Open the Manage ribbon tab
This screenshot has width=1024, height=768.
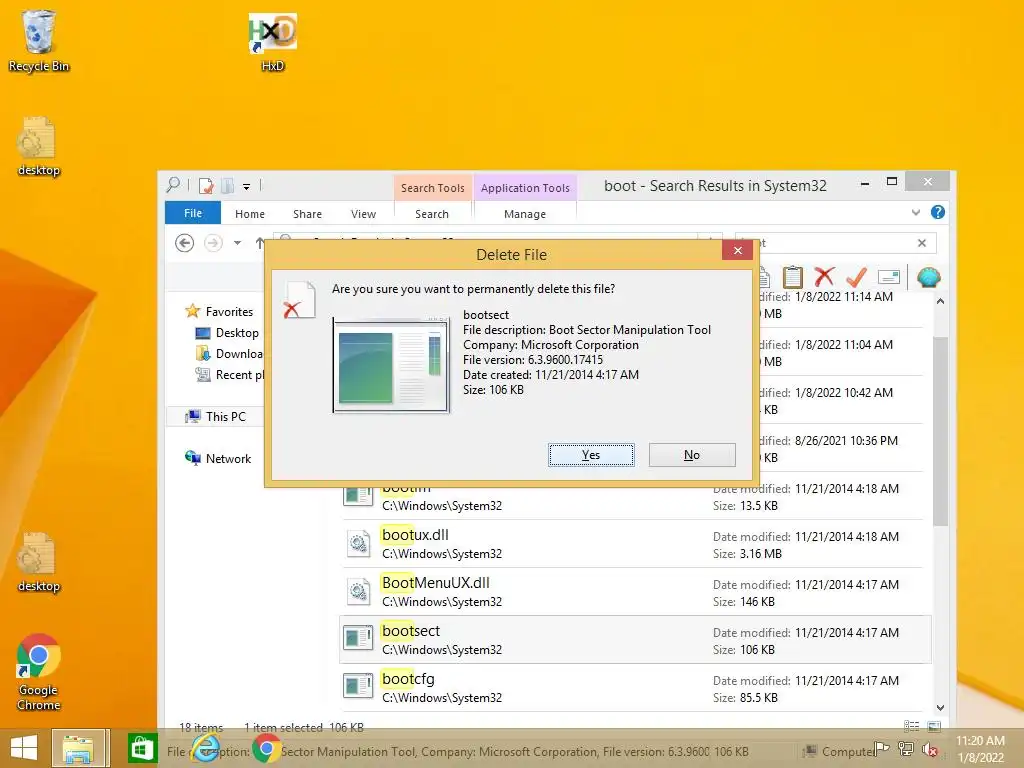524,214
